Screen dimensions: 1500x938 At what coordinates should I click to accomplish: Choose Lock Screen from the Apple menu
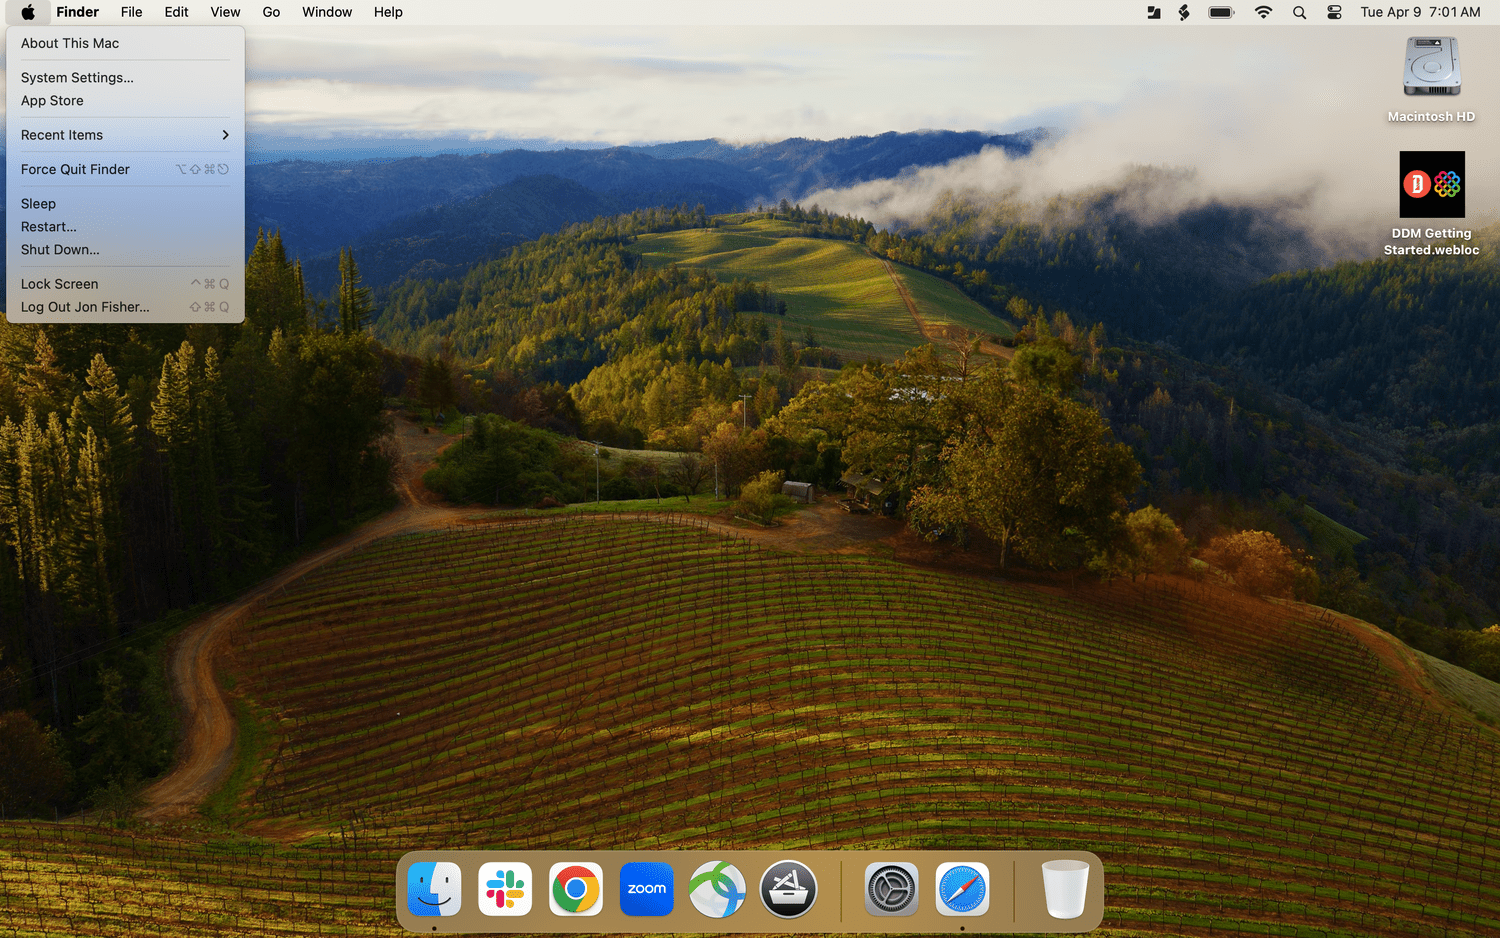point(60,284)
